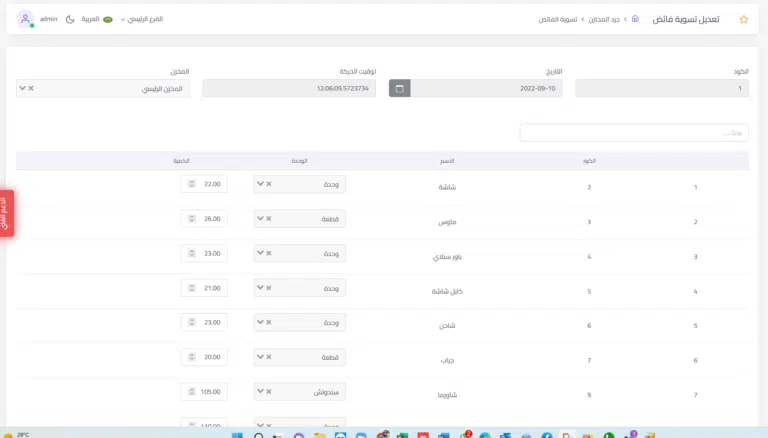This screenshot has width=768, height=438.
Task: Clear the unit selection in شاشة row
Action: pyautogui.click(x=268, y=184)
